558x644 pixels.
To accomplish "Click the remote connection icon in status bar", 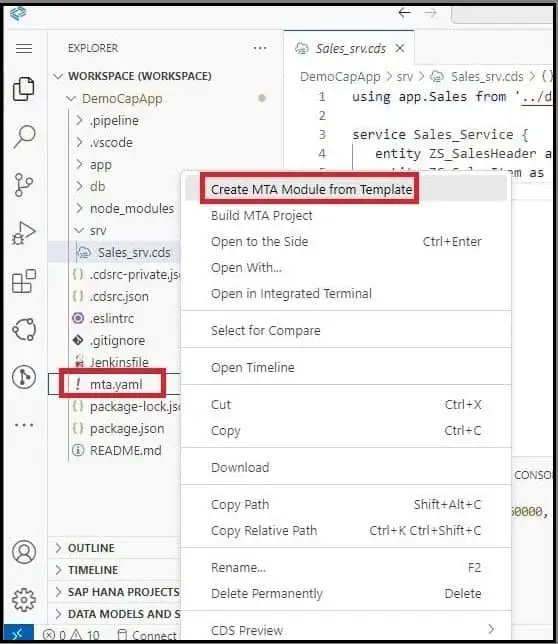I will pyautogui.click(x=18, y=634).
